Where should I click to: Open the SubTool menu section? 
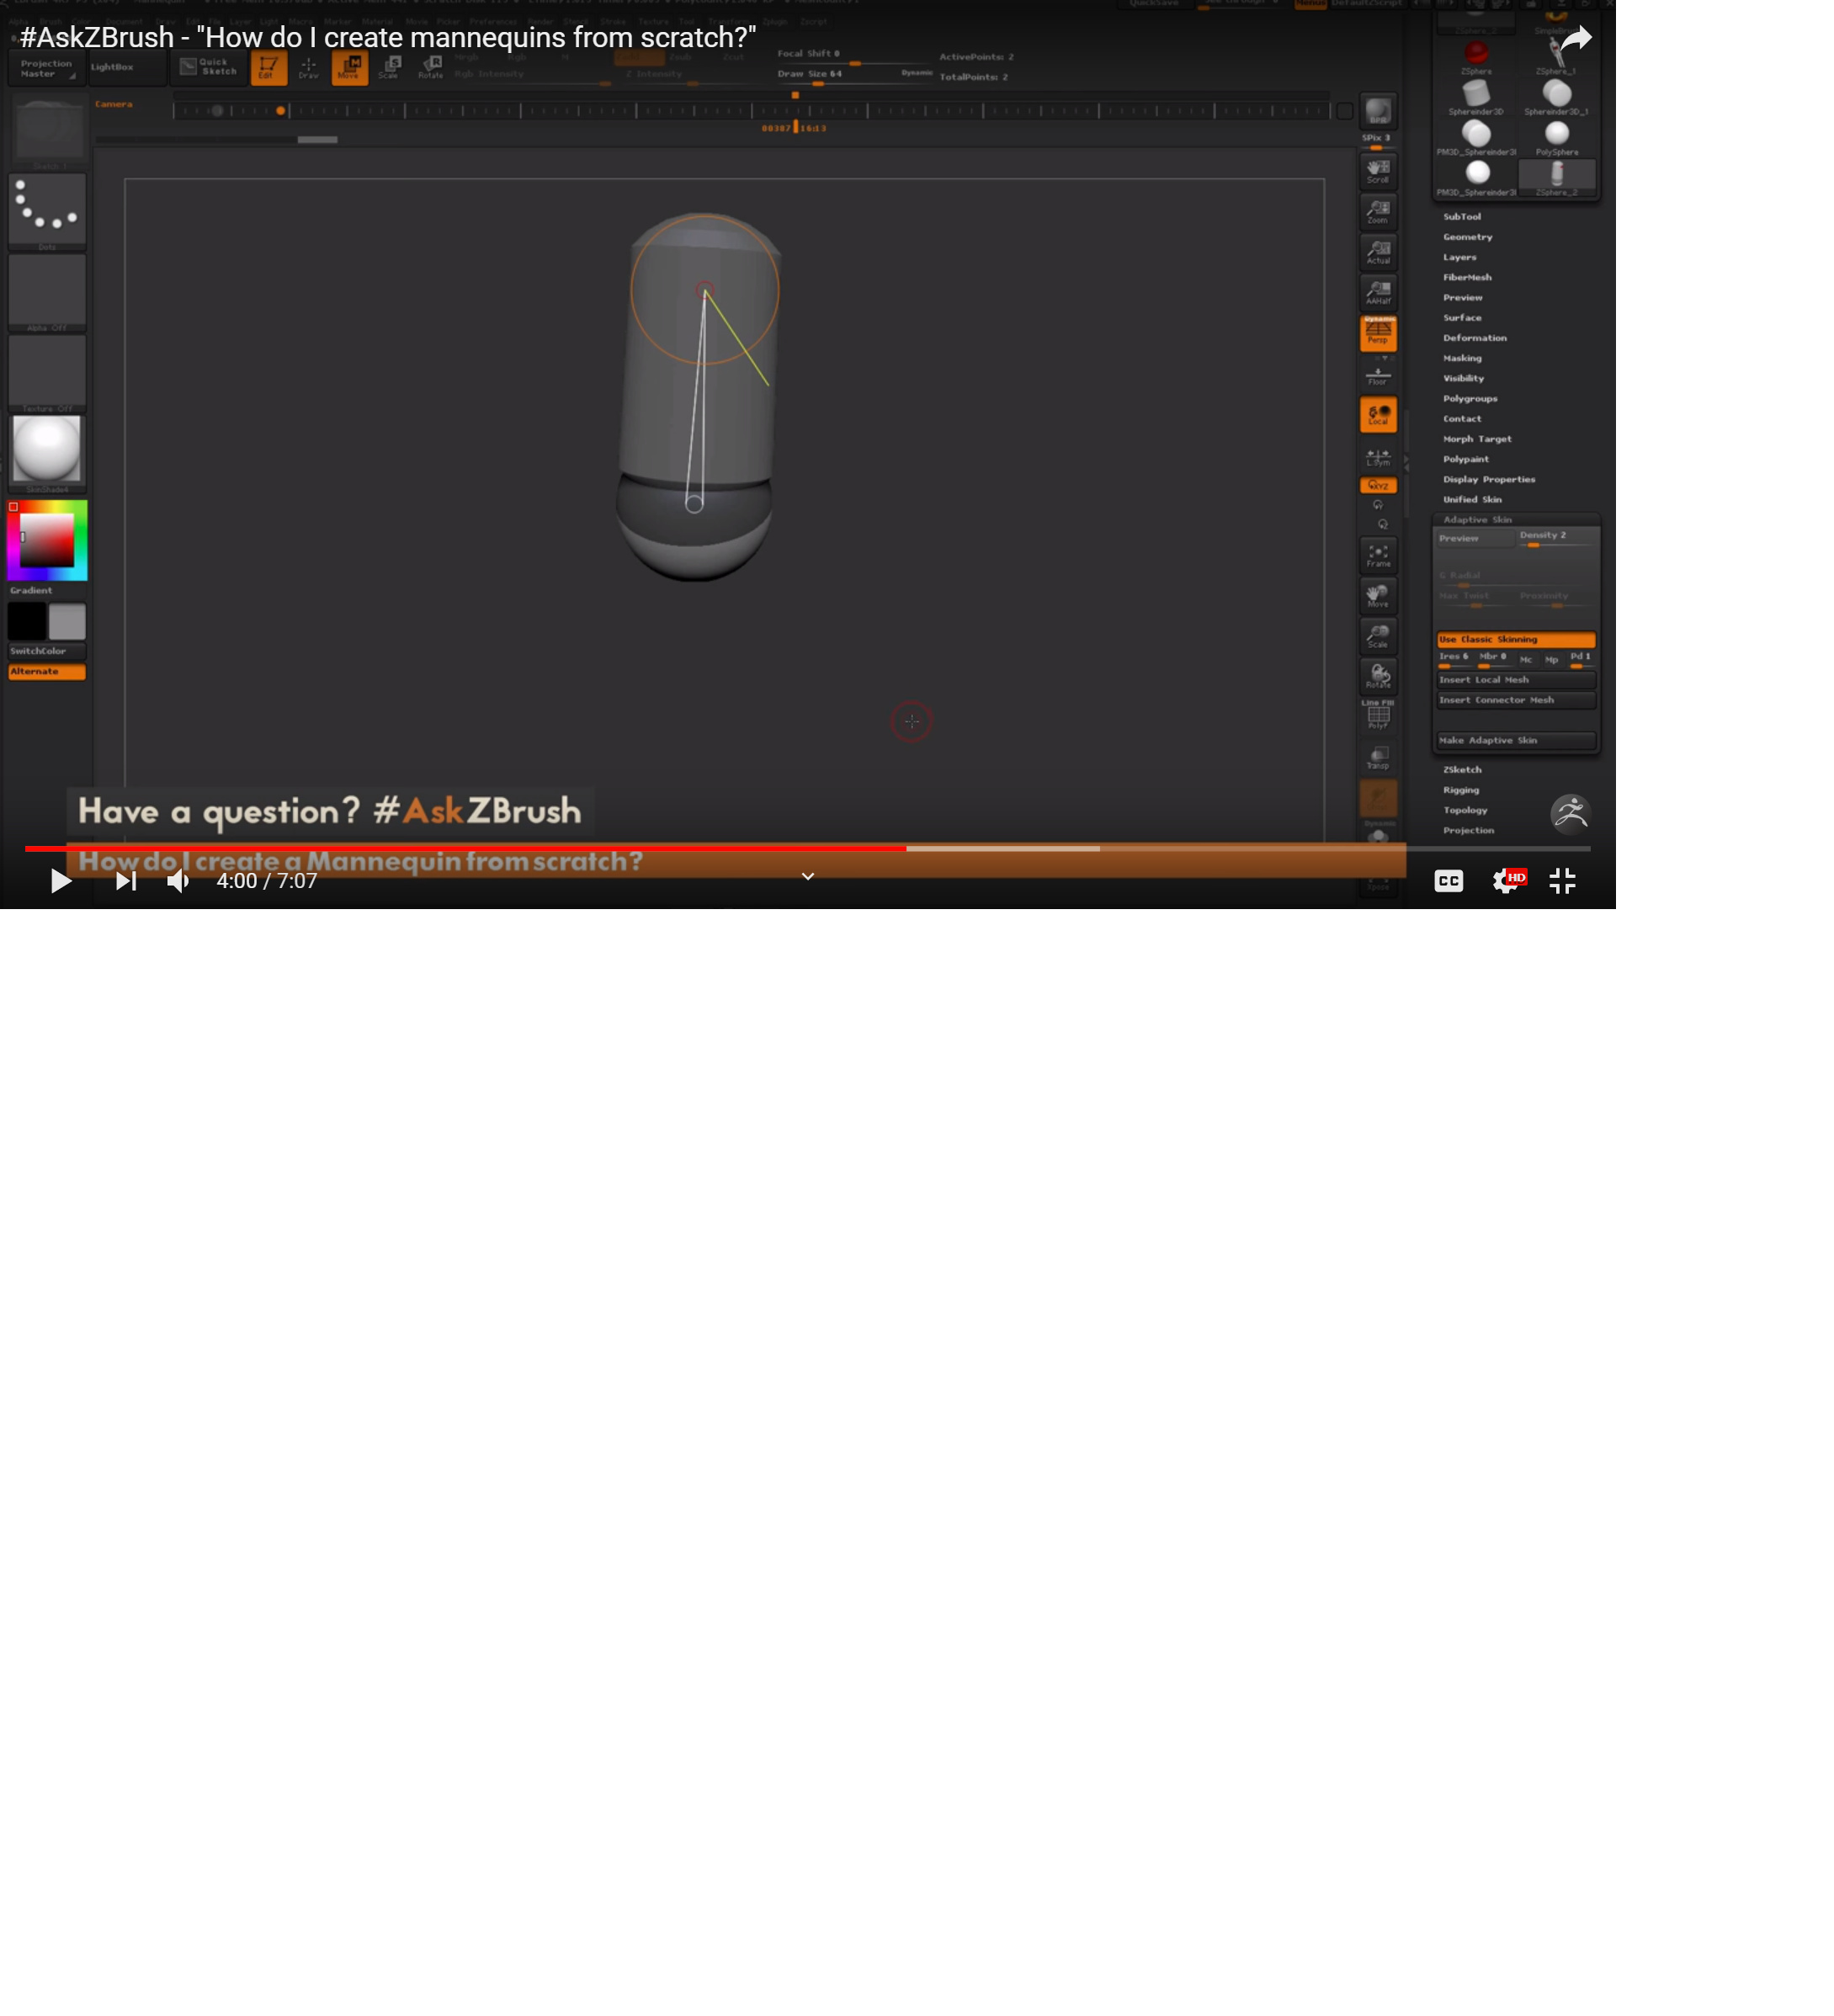pos(1461,217)
